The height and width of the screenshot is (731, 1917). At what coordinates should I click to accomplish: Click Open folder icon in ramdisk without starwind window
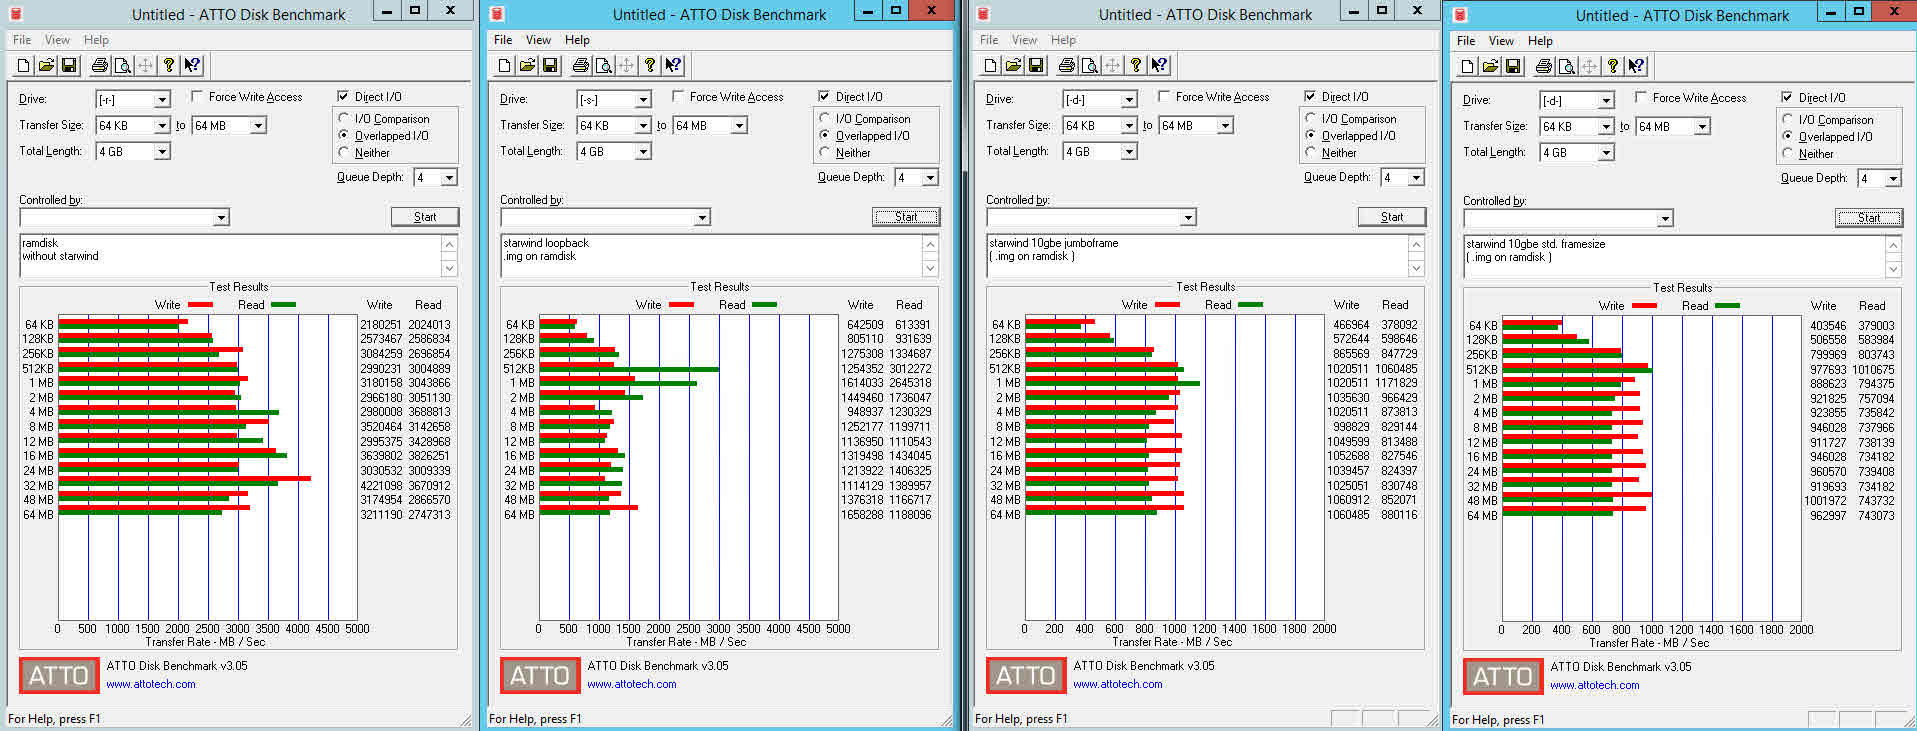[x=46, y=65]
